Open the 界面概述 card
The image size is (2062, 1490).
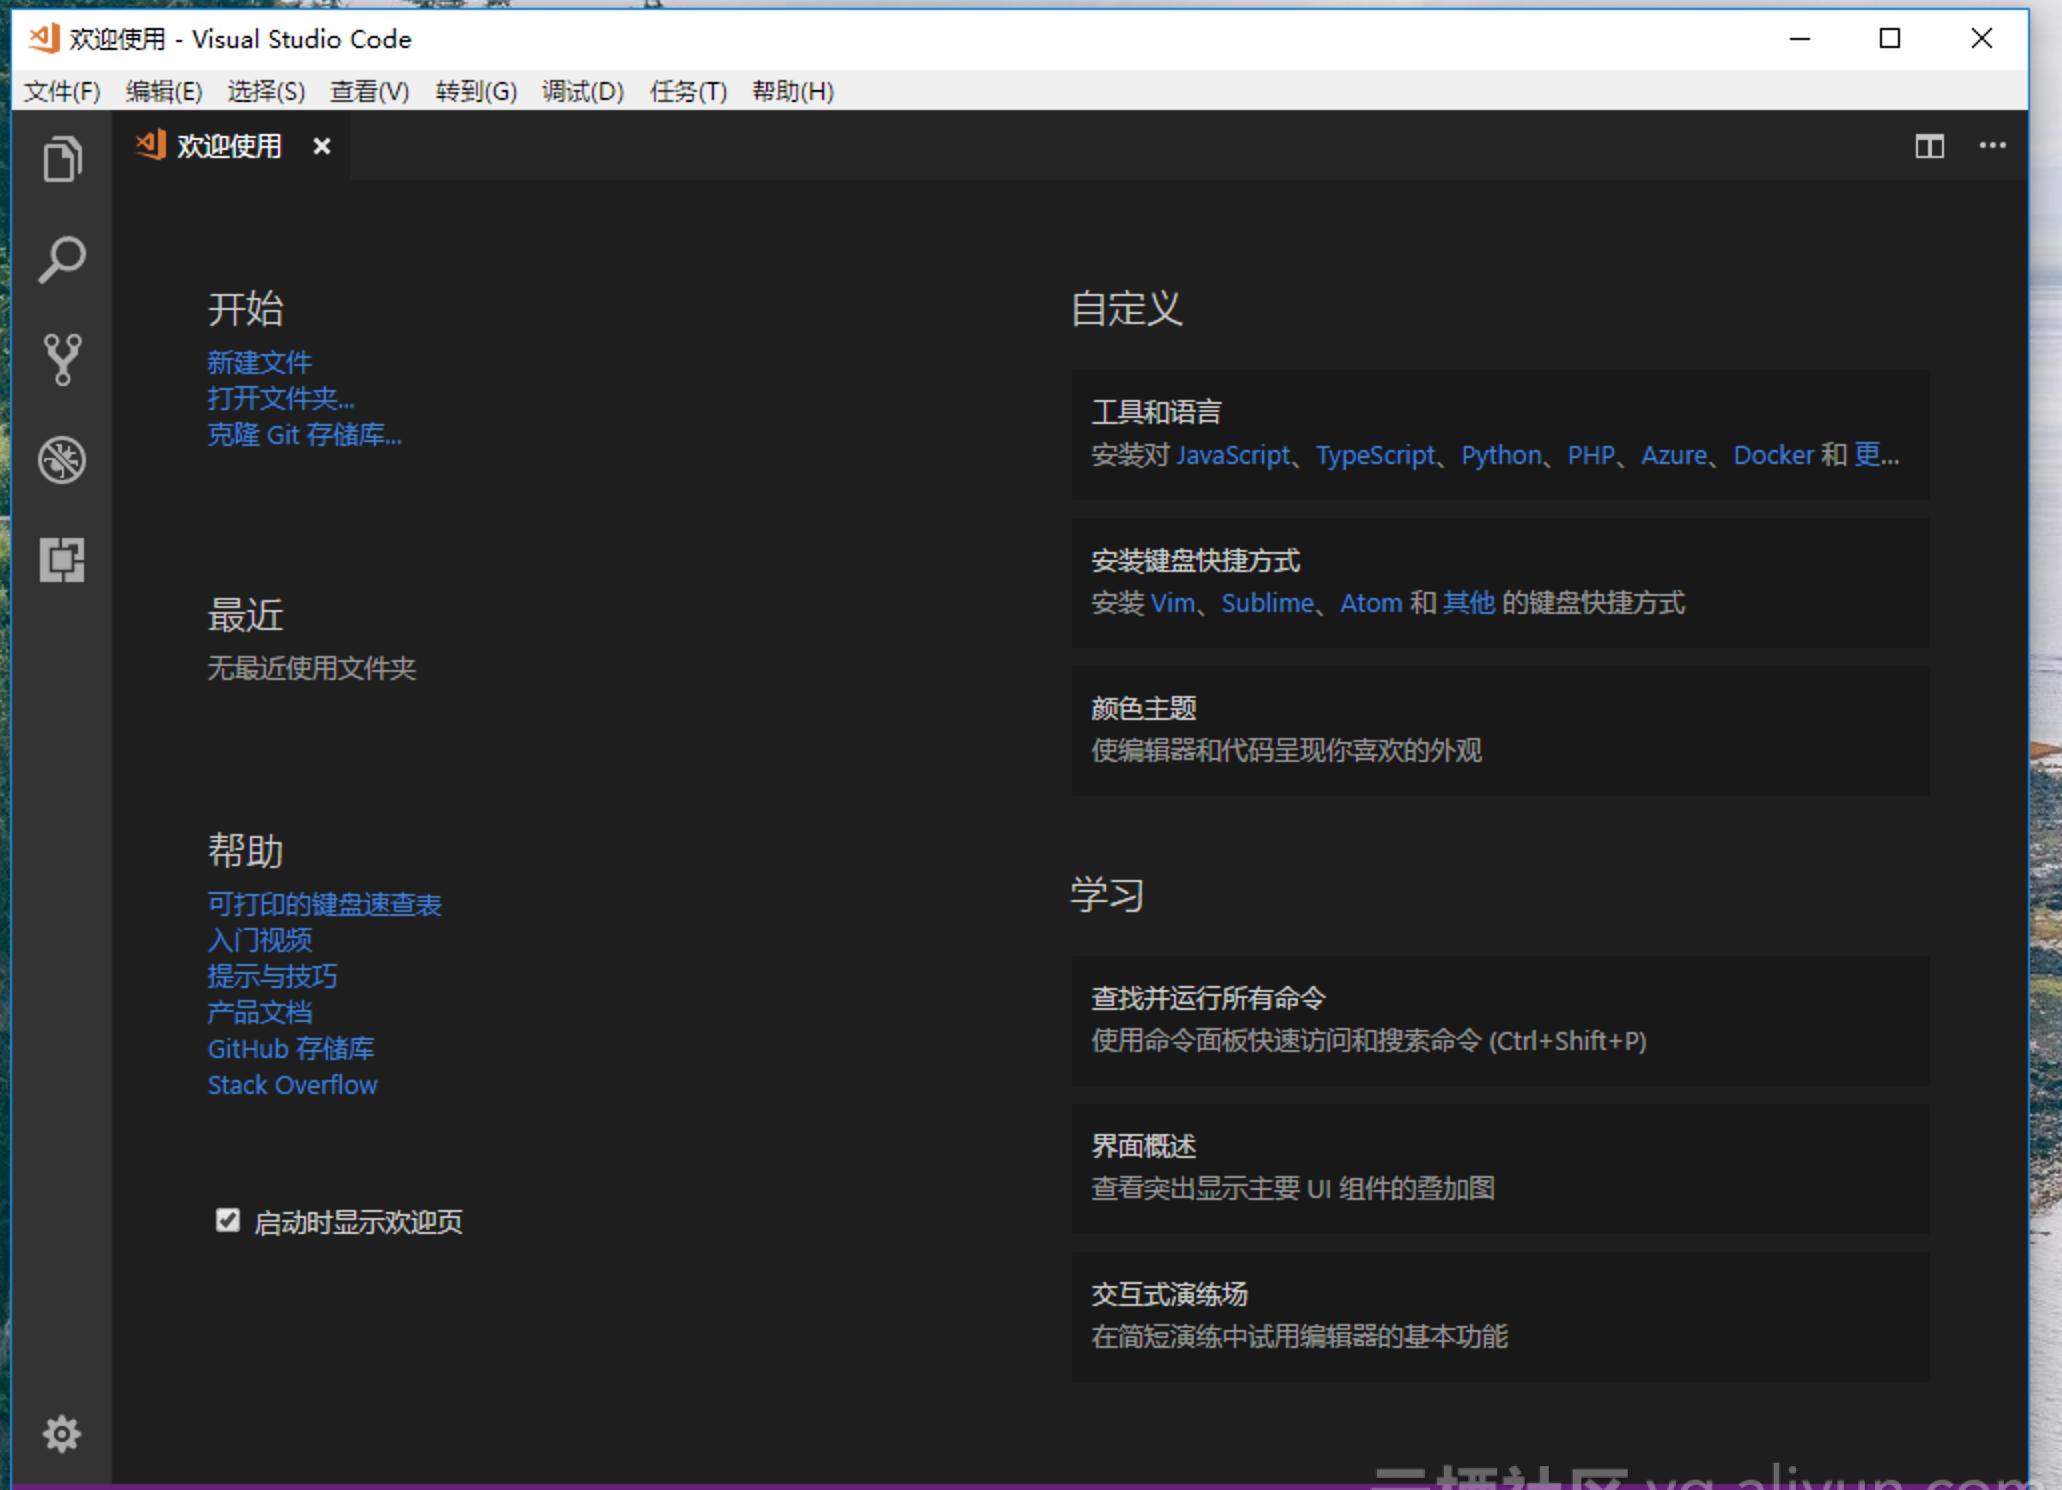[1501, 1168]
